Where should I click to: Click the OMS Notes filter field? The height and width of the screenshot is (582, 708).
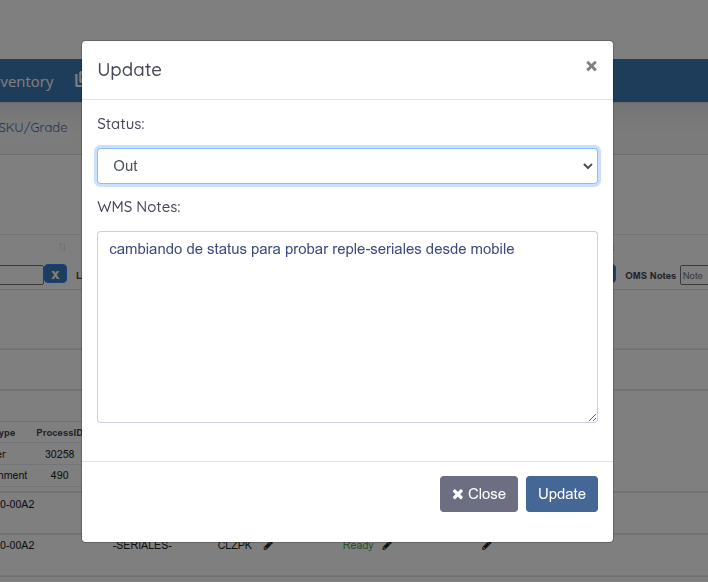pos(694,275)
